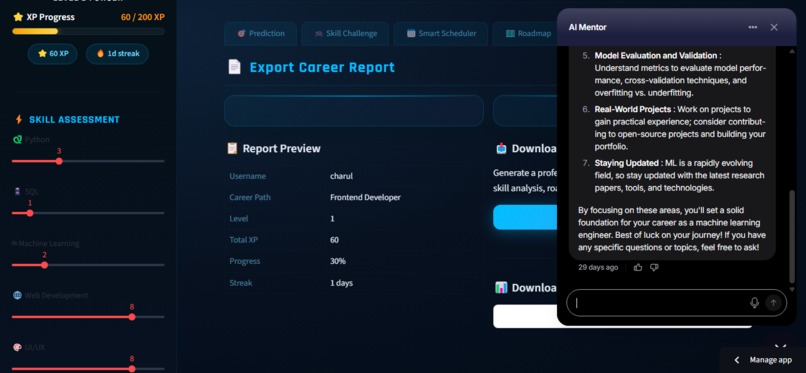
Task: Click the 'Level' row label in Report Preview
Action: [x=239, y=218]
